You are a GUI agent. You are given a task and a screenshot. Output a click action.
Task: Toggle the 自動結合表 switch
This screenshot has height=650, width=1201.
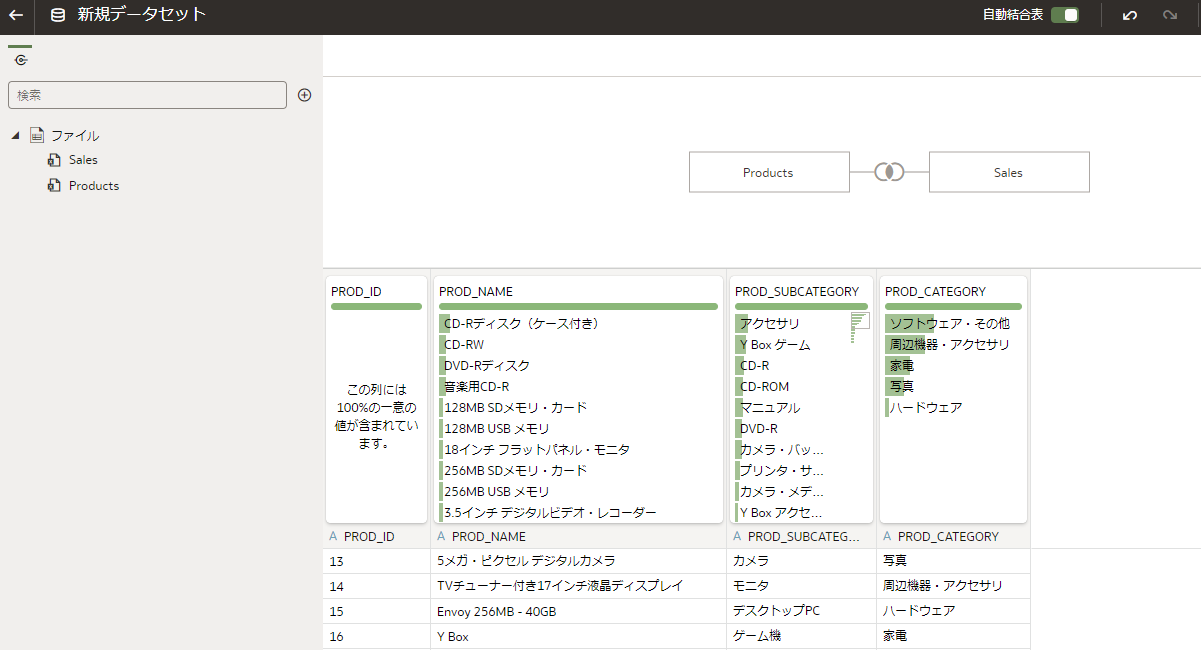tap(1065, 15)
